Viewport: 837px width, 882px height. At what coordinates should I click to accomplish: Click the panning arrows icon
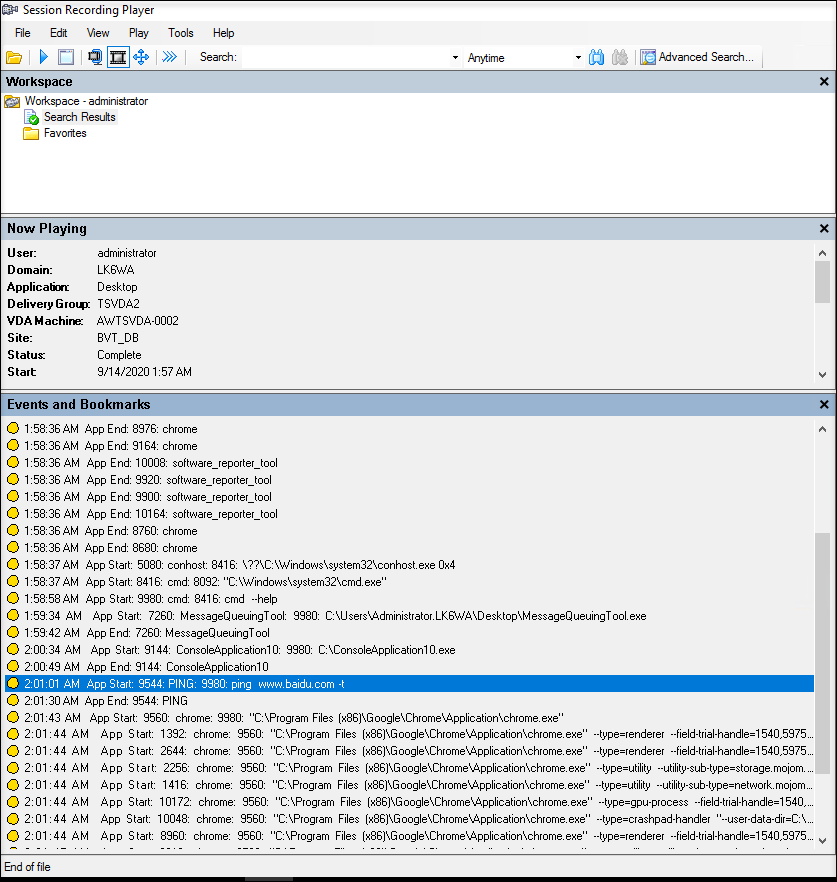coord(141,57)
